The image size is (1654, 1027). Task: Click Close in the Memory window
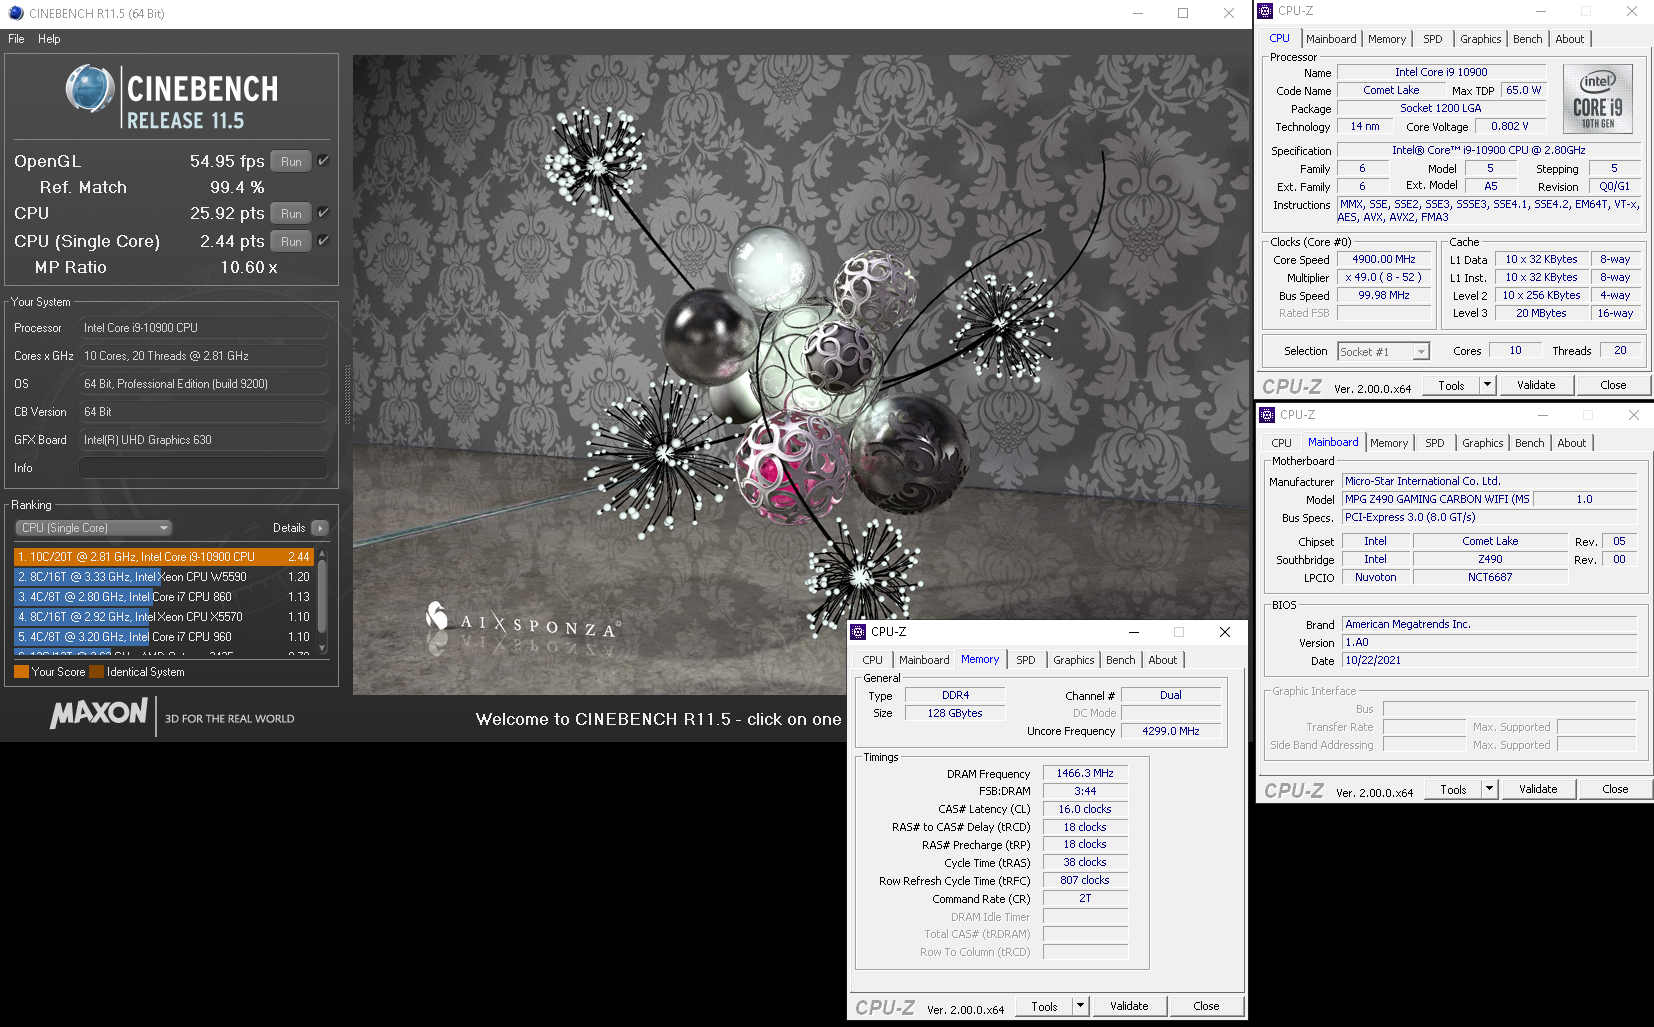[1206, 1006]
